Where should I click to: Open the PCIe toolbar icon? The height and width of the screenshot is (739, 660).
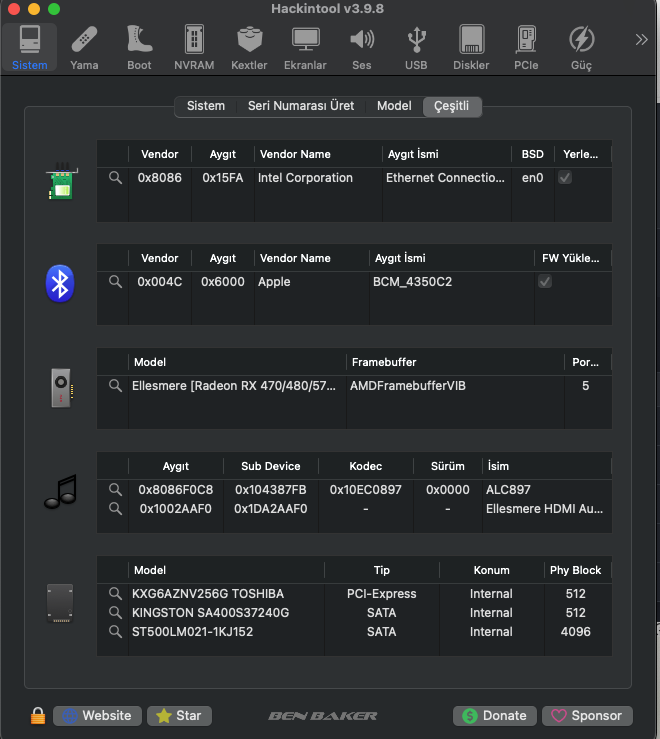pos(526,47)
